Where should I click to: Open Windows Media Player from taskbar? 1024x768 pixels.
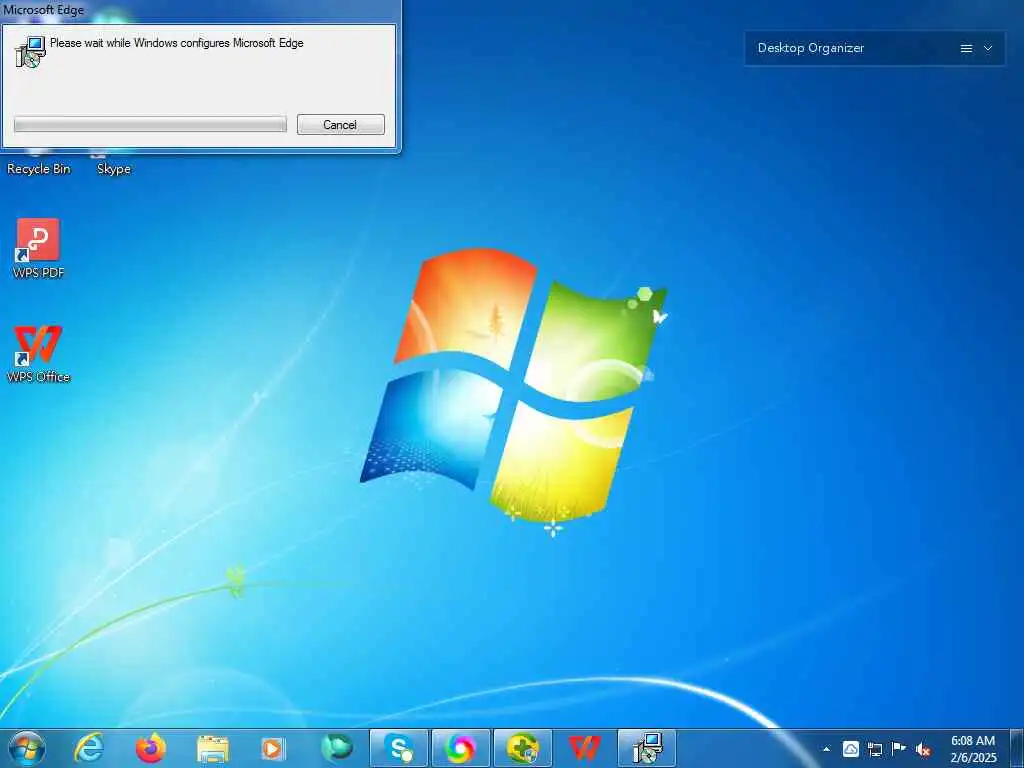(274, 748)
